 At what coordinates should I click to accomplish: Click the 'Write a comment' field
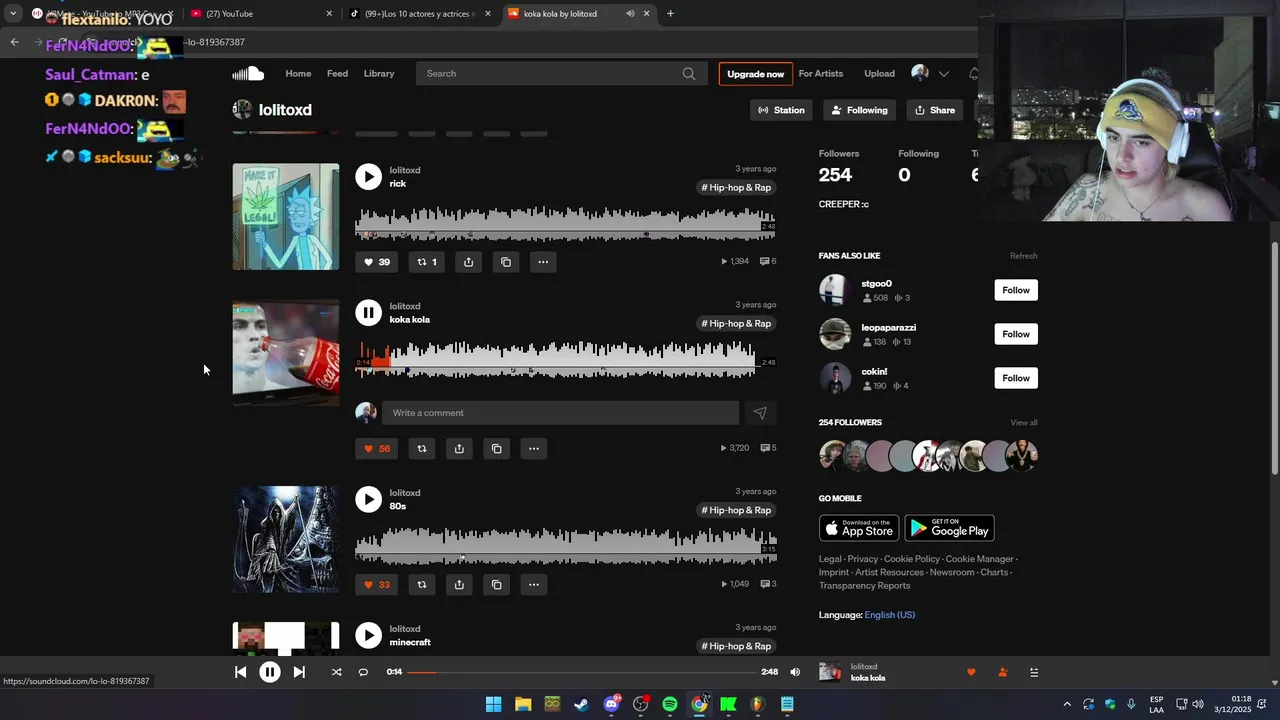tap(560, 413)
